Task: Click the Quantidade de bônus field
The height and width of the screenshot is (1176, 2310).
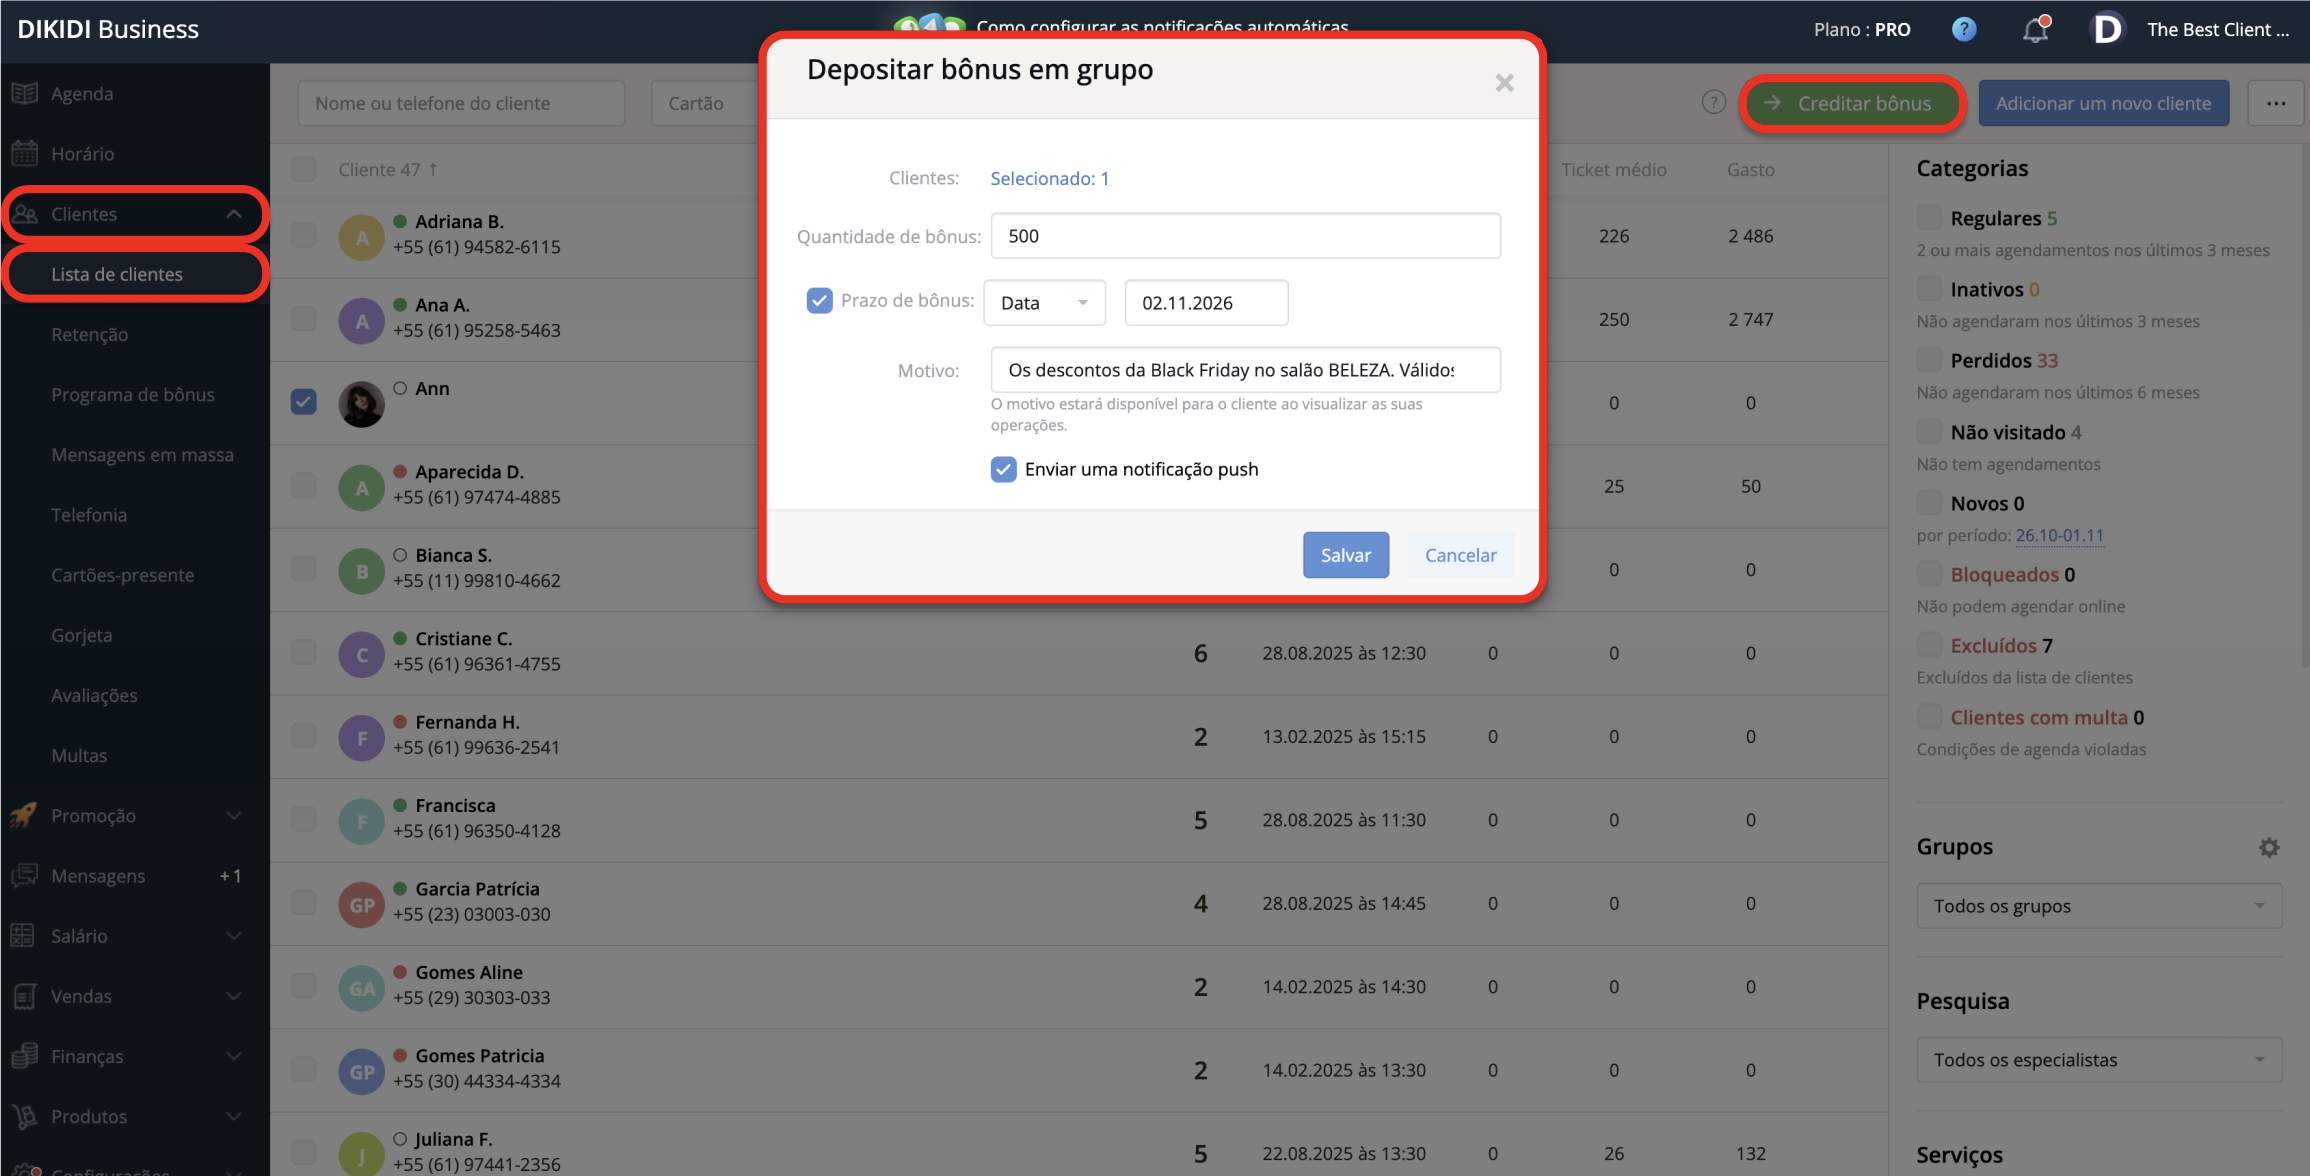Action: pos(1245,236)
